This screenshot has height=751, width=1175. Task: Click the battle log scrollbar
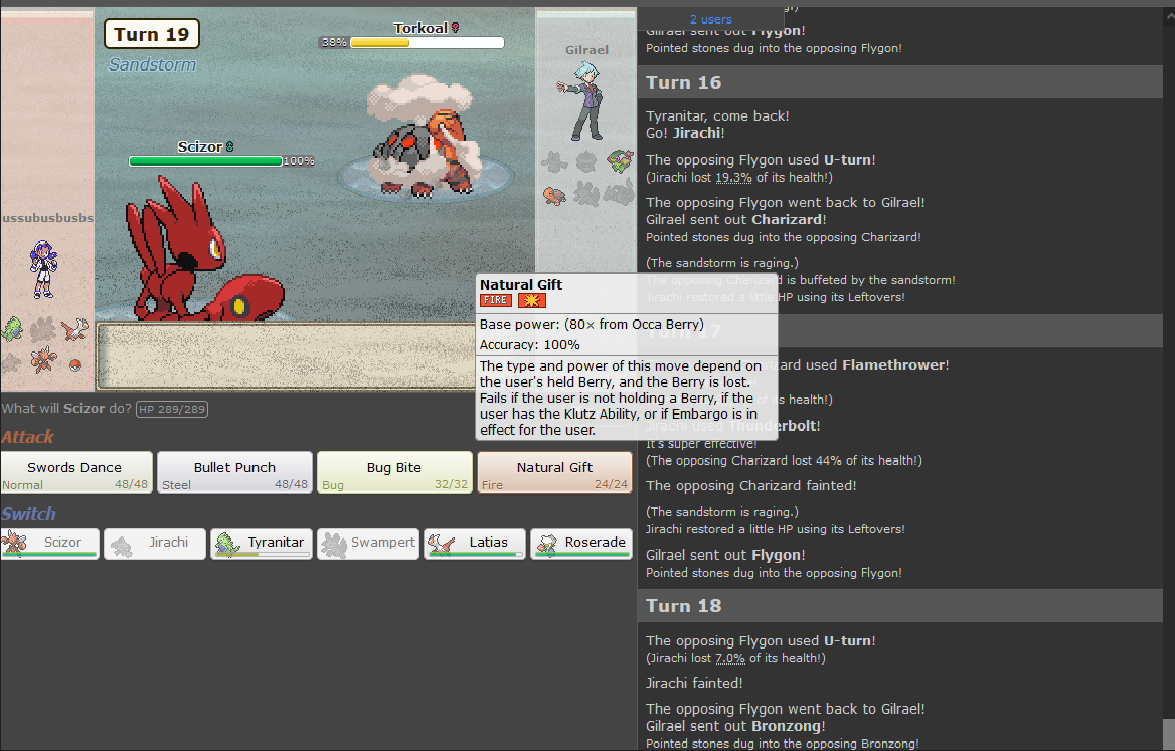1168,734
